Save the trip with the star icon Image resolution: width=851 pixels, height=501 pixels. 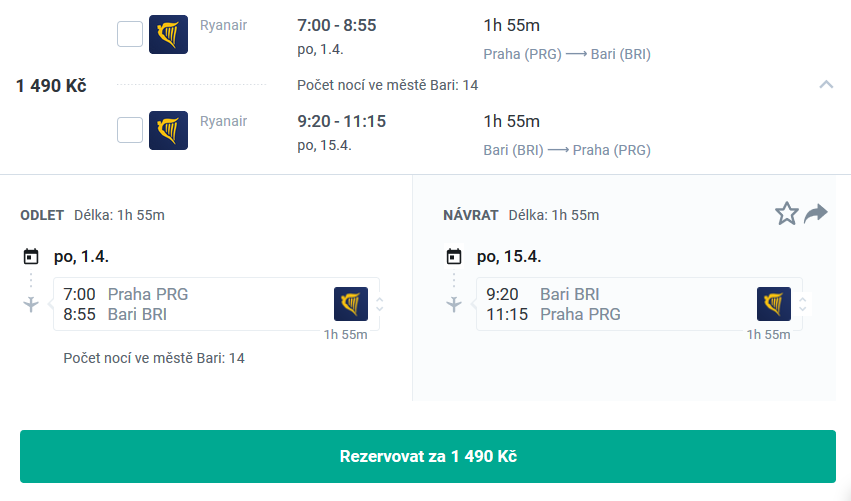coord(786,213)
